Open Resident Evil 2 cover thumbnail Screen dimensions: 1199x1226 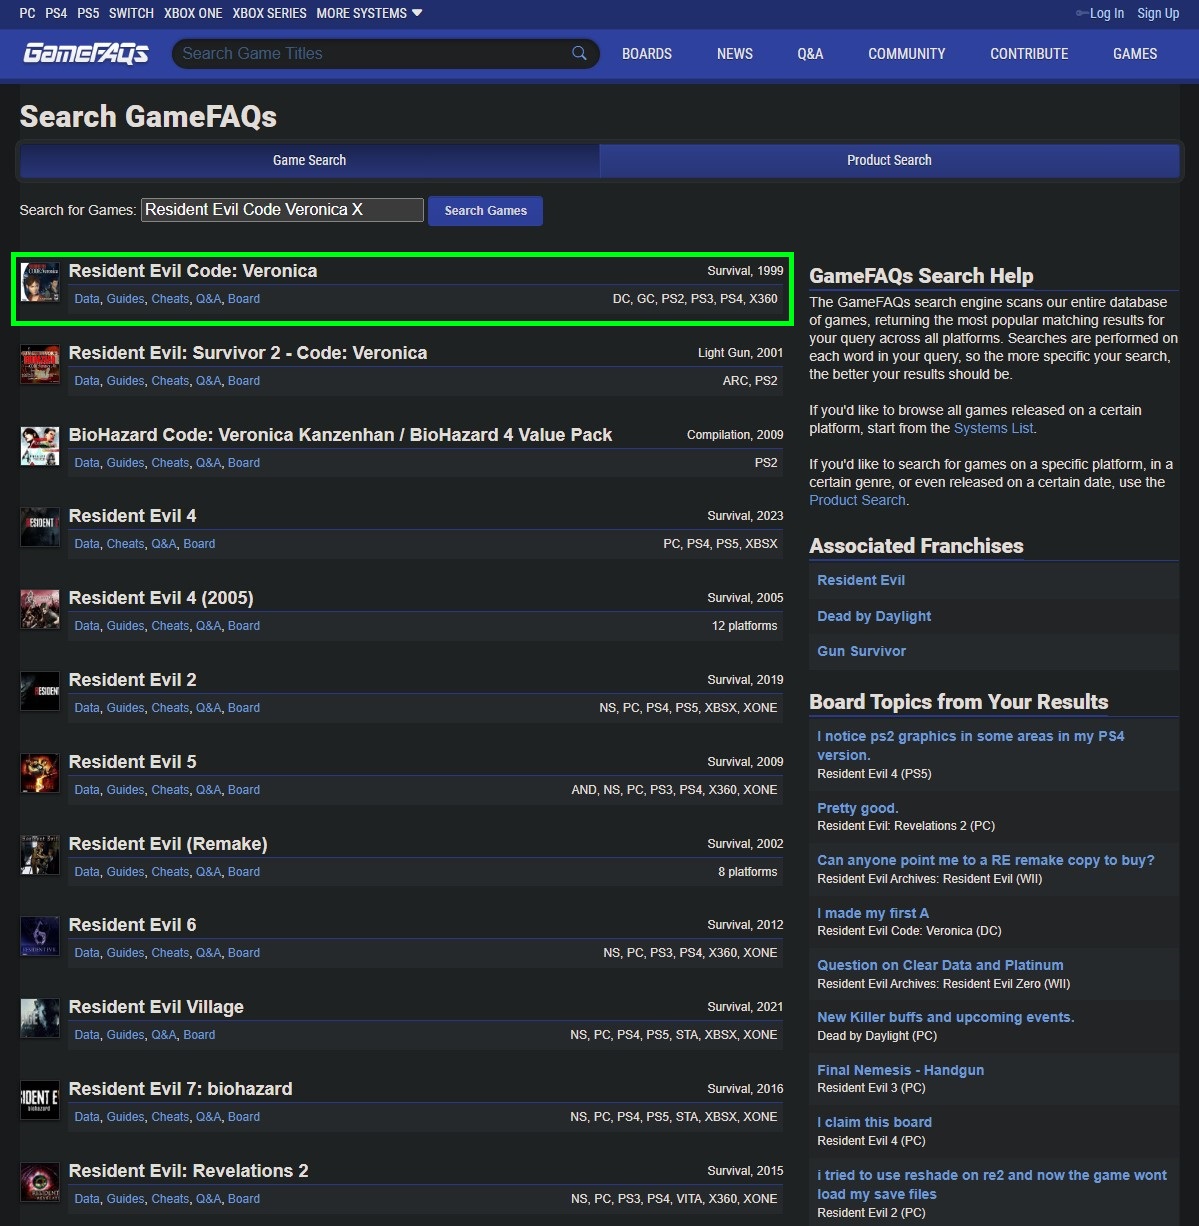40,691
